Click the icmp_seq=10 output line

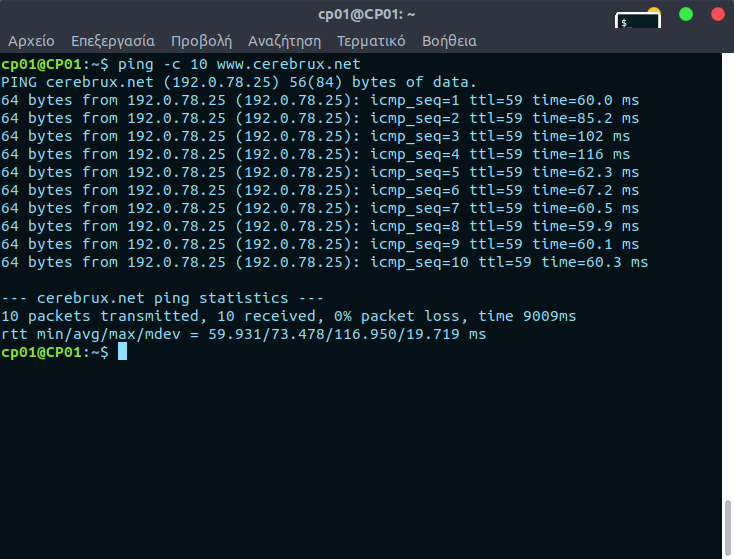point(324,262)
